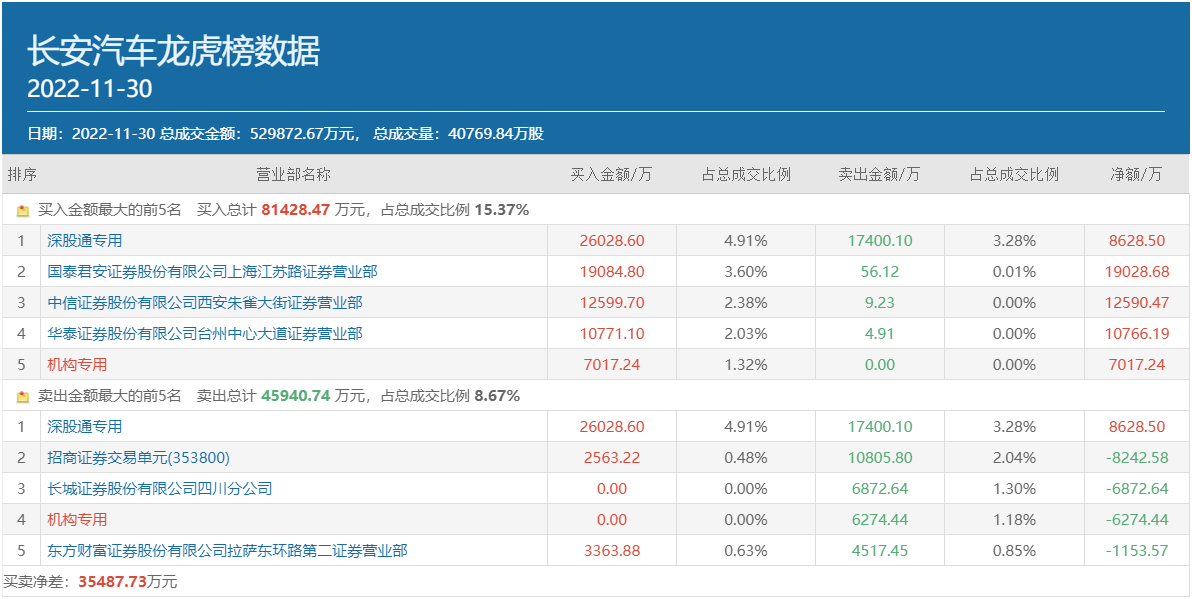The image size is (1192, 599).
Task: Open 华泰证券台州中心大道证券营业部 link
Action: point(204,333)
